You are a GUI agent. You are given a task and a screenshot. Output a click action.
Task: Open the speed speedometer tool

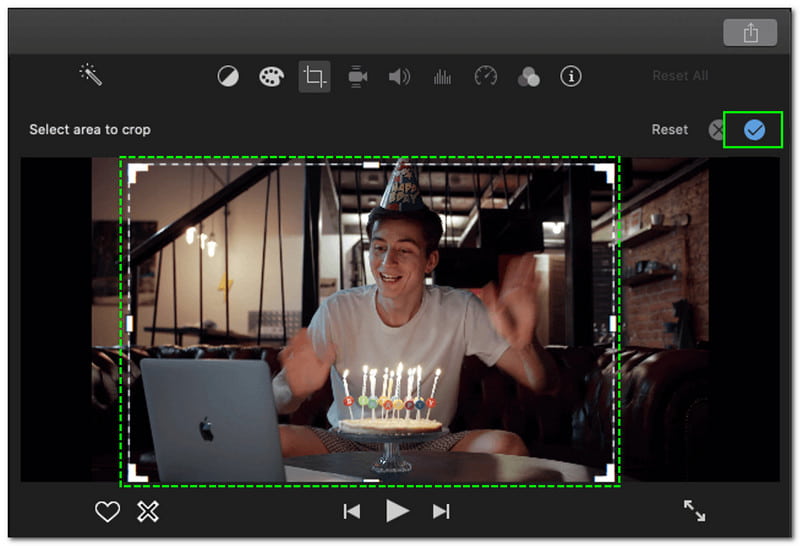click(486, 77)
